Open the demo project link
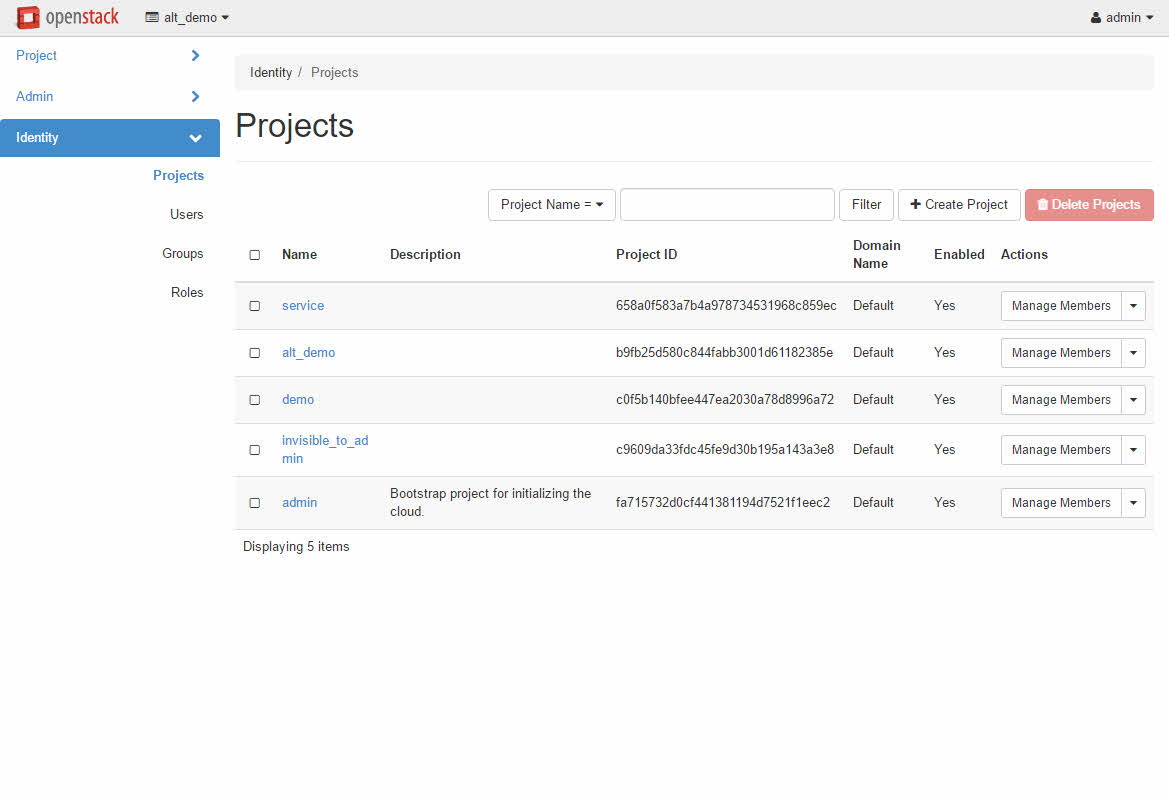The width and height of the screenshot is (1169, 798). pyautogui.click(x=297, y=400)
